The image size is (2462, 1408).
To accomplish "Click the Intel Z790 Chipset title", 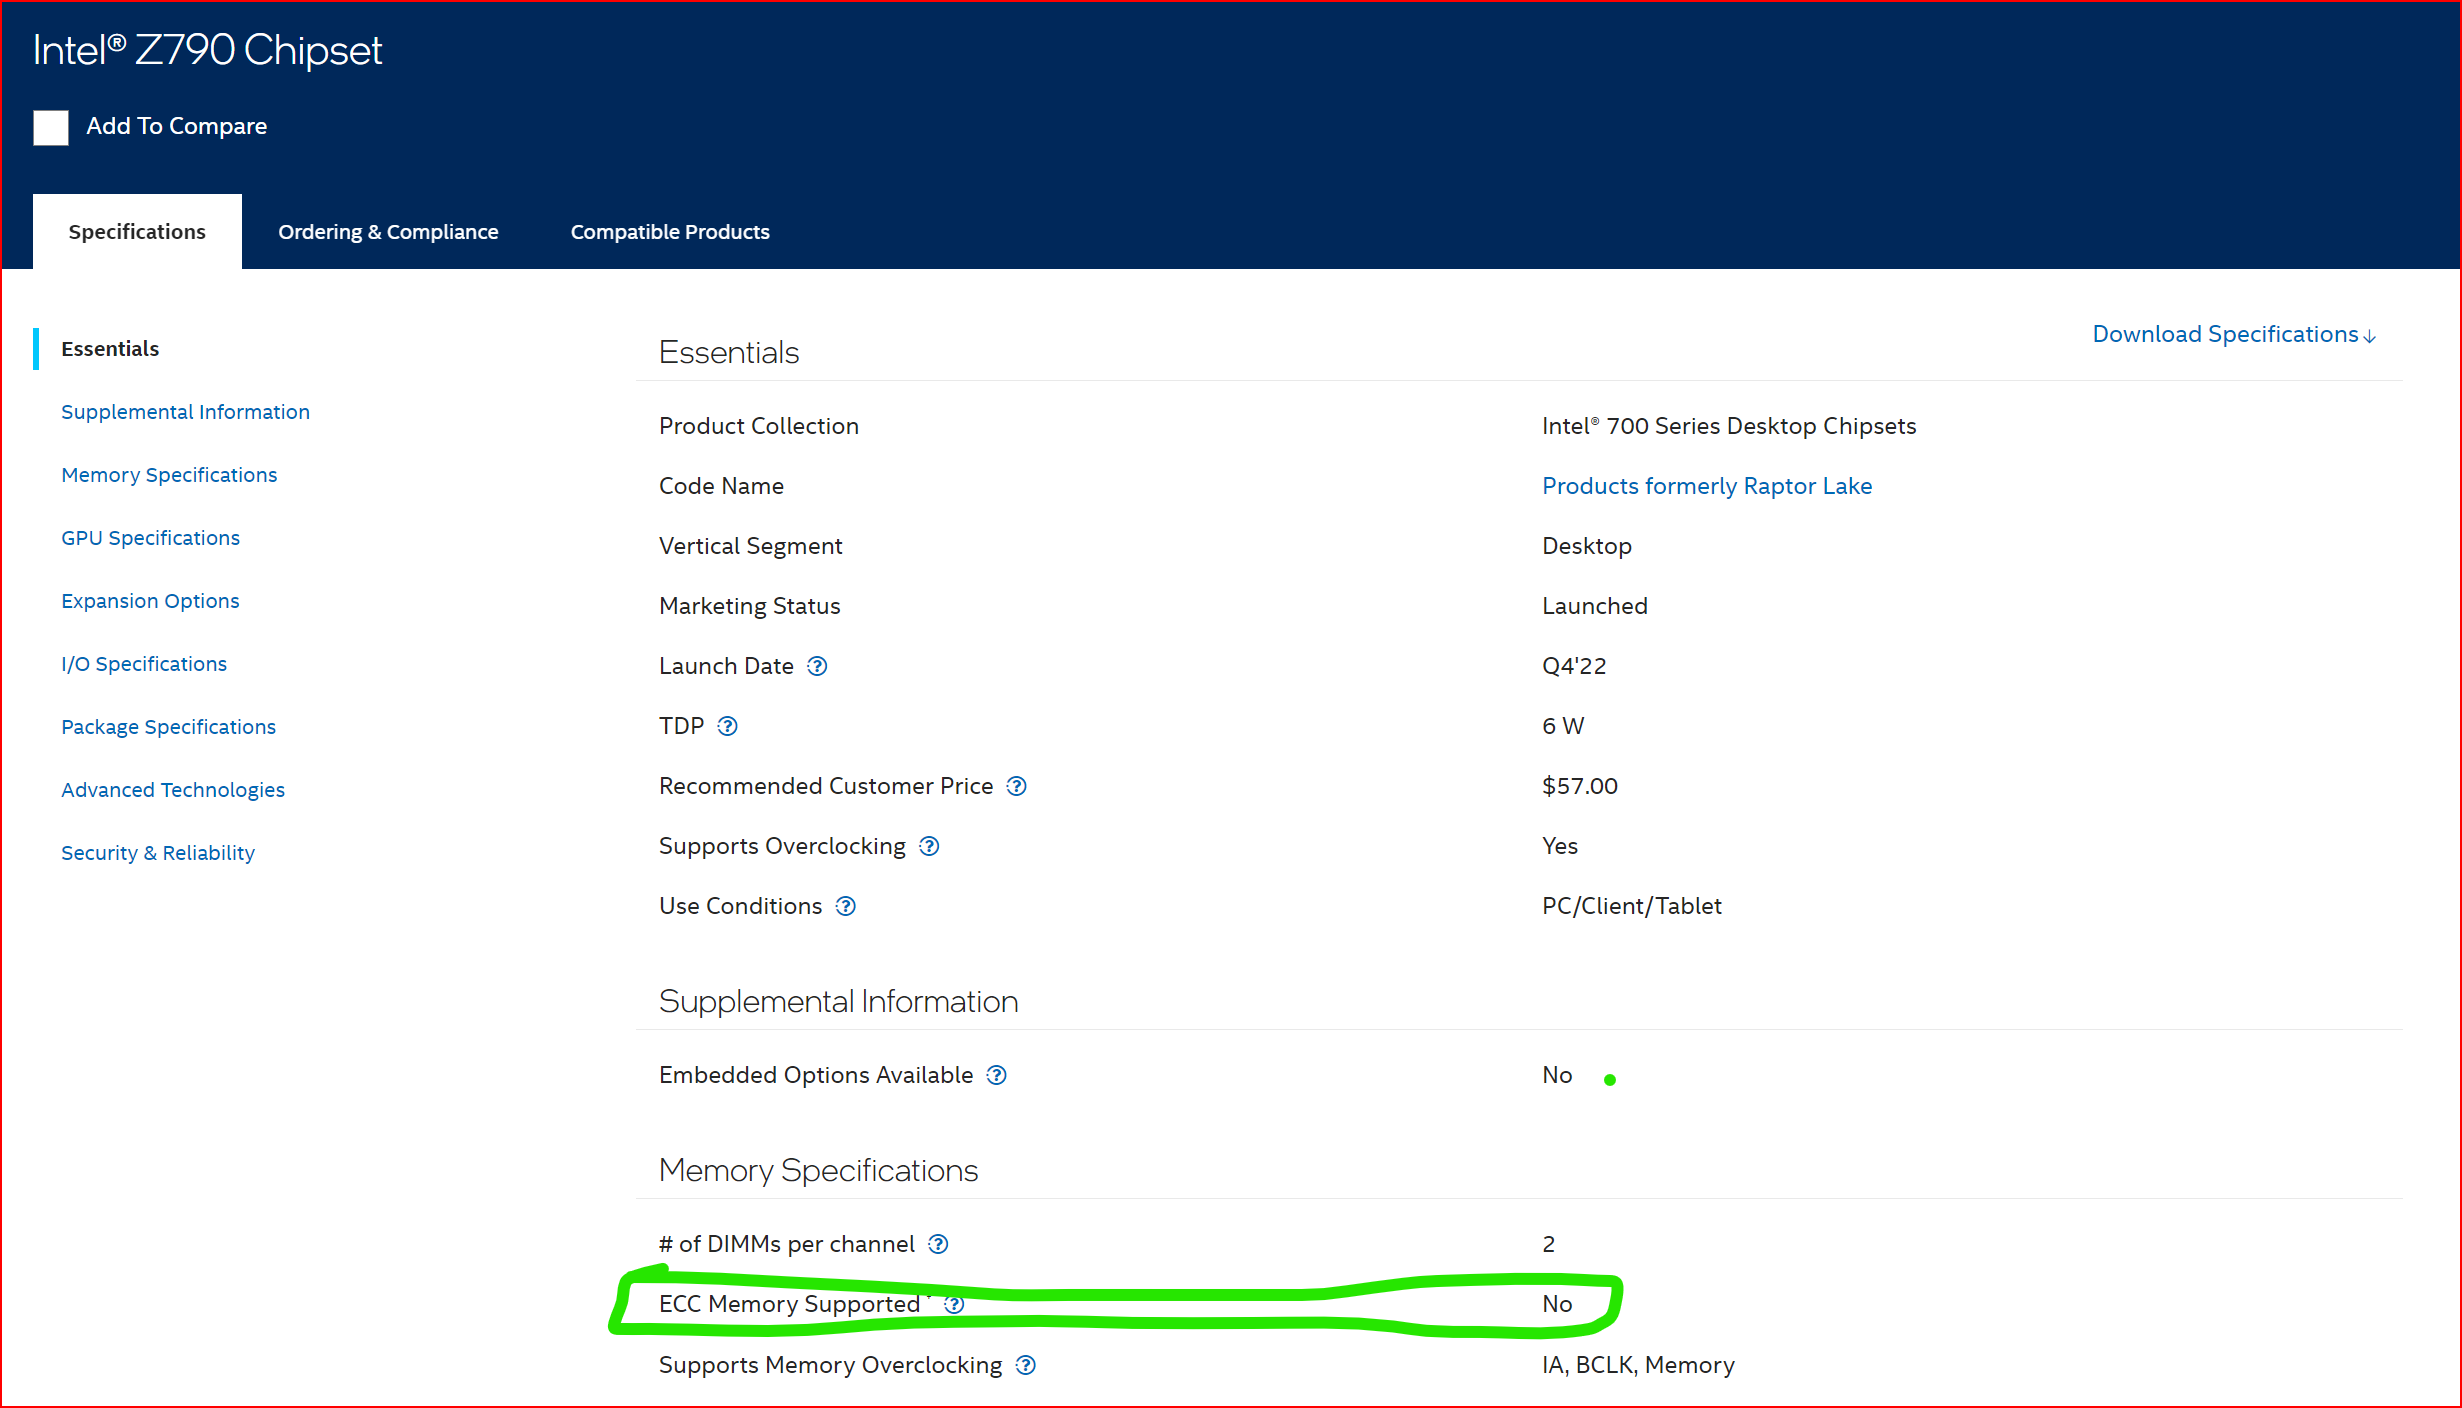I will pyautogui.click(x=207, y=50).
